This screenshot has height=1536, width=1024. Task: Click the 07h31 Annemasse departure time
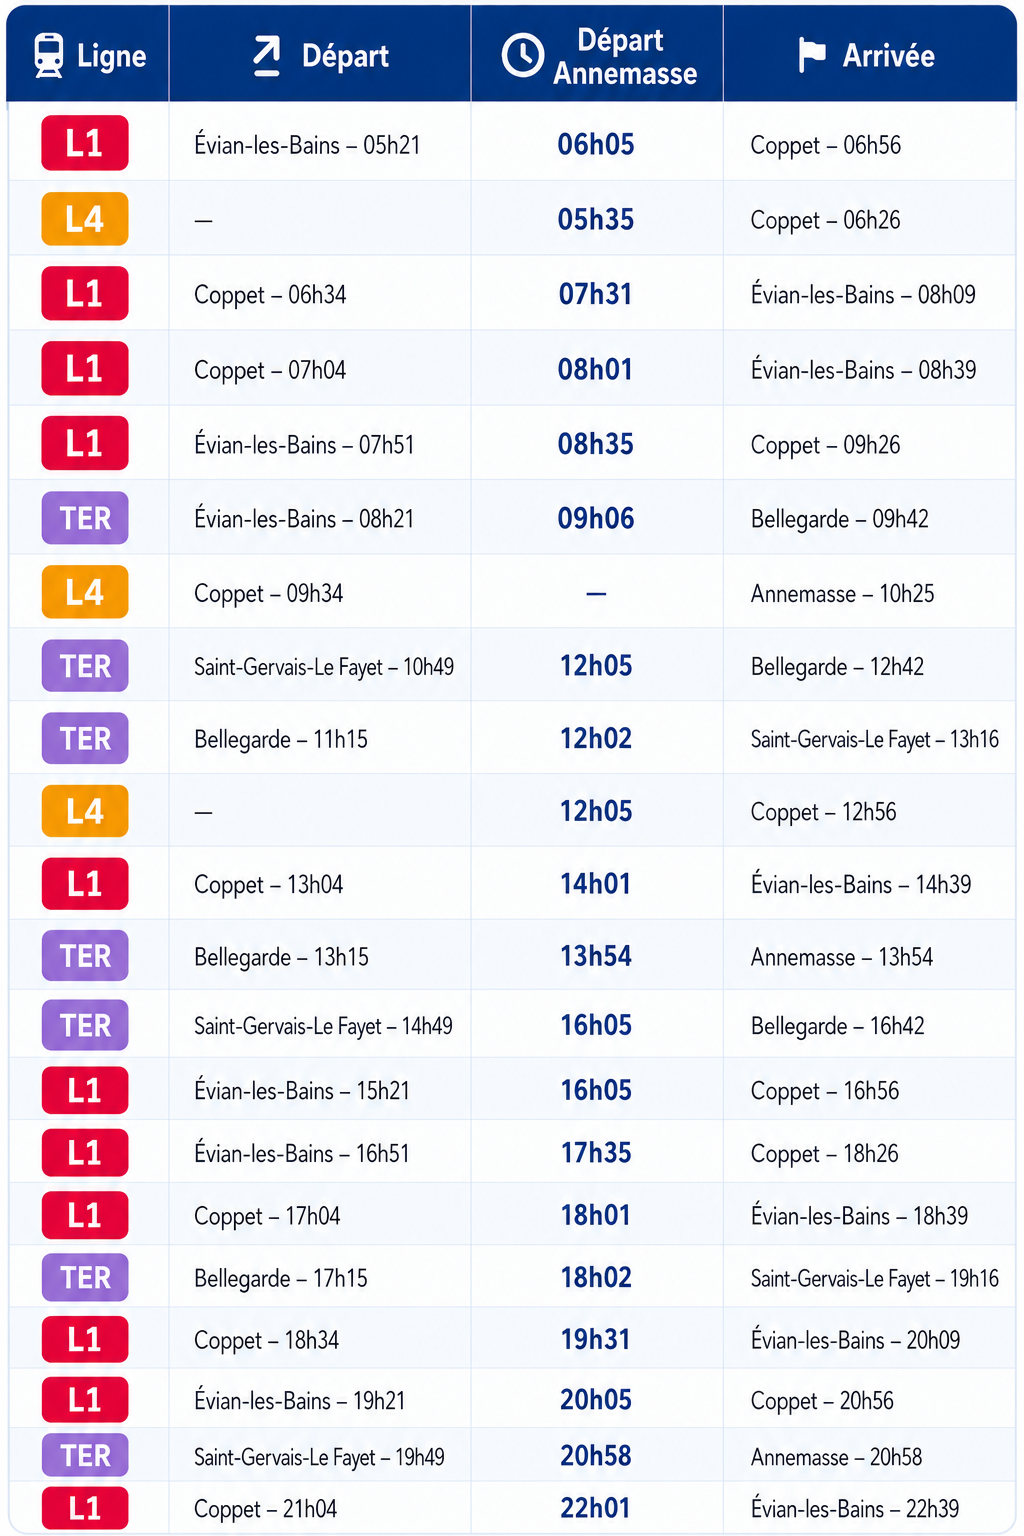tap(595, 294)
